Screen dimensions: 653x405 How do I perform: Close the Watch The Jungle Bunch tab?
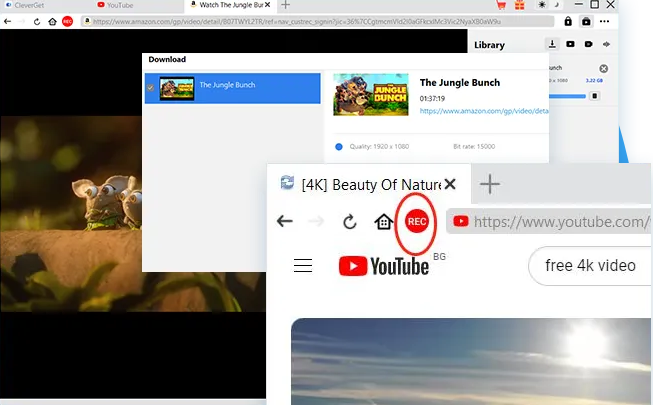tap(268, 5)
